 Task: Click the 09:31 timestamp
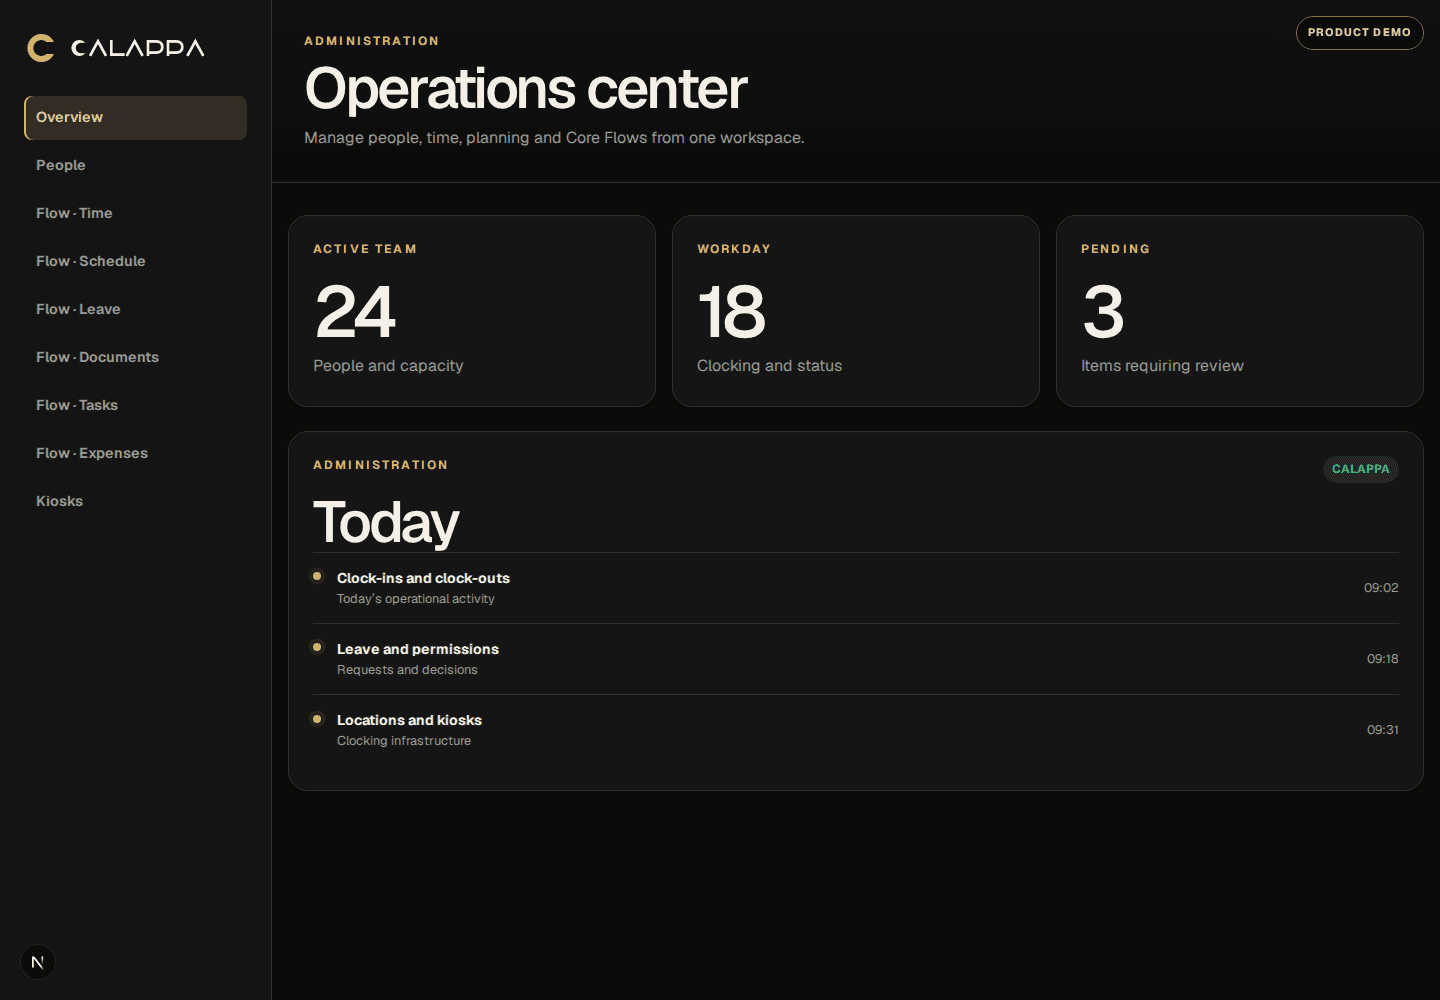tap(1383, 730)
